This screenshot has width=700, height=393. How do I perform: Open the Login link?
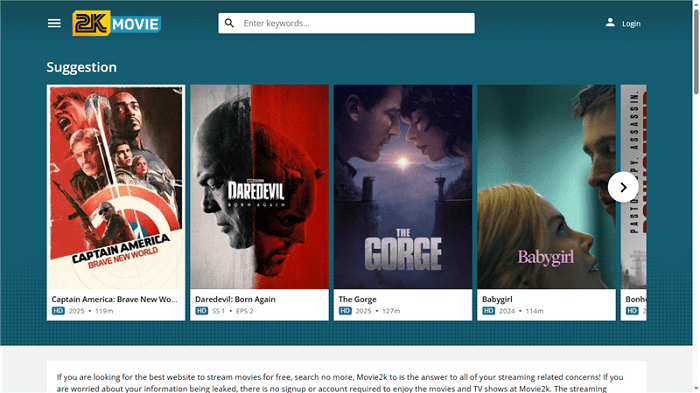click(x=631, y=24)
